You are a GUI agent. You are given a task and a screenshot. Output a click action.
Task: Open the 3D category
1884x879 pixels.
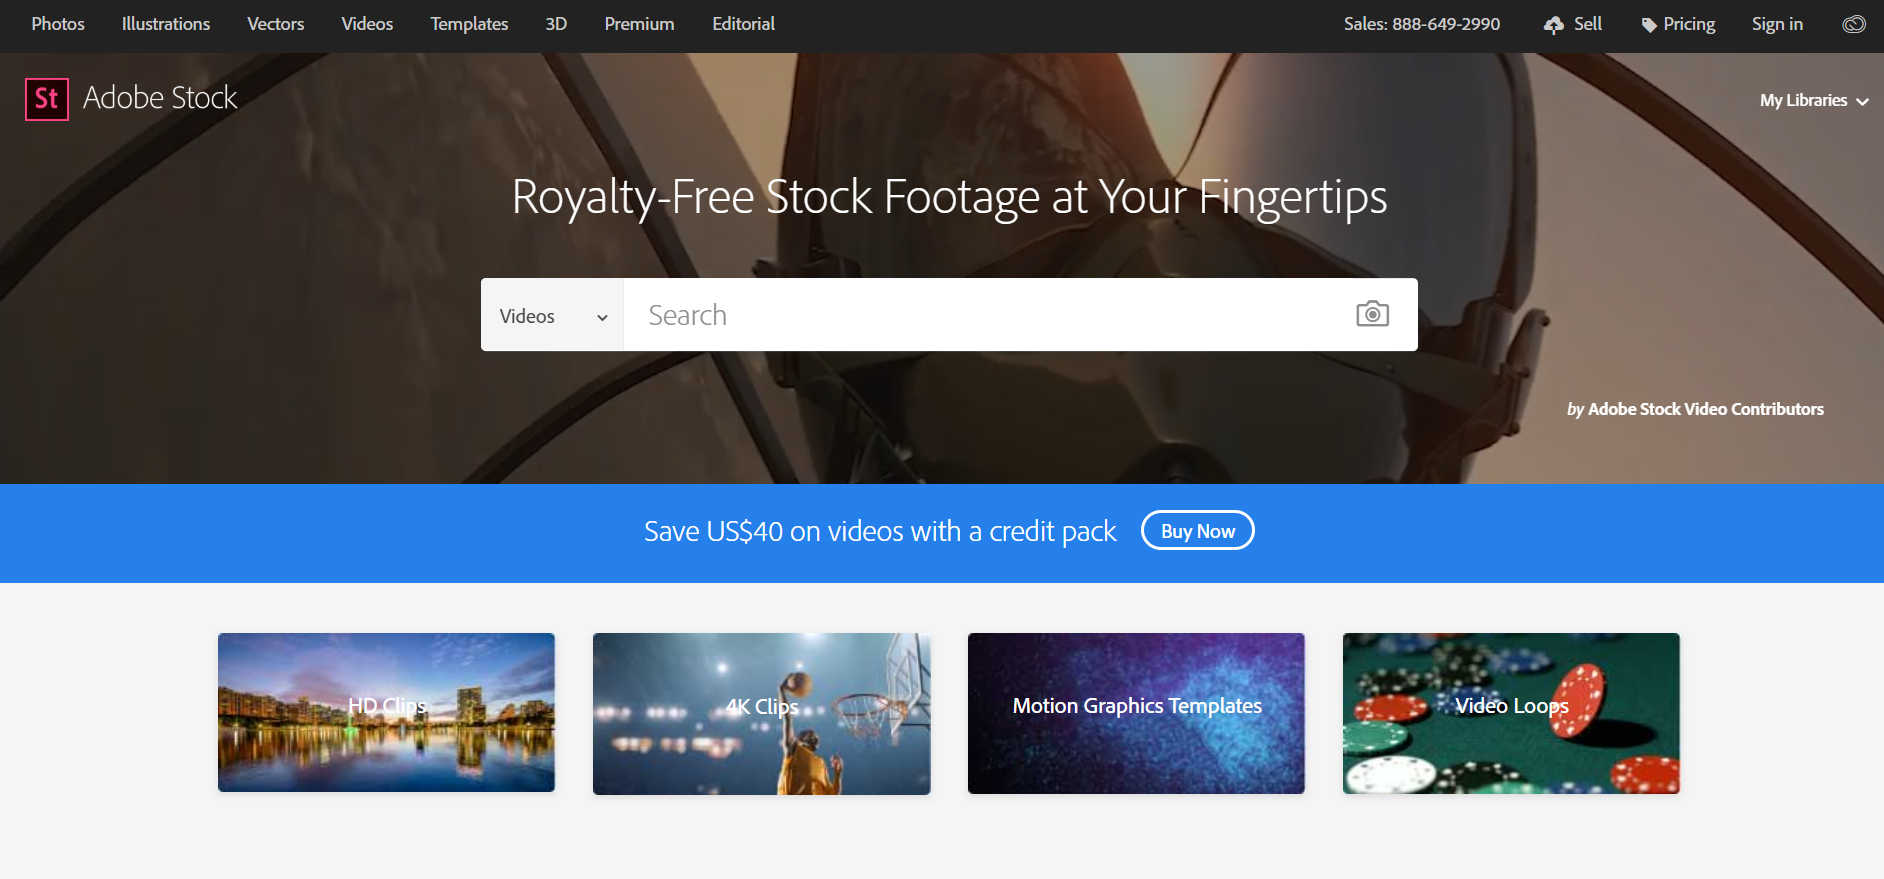[556, 24]
